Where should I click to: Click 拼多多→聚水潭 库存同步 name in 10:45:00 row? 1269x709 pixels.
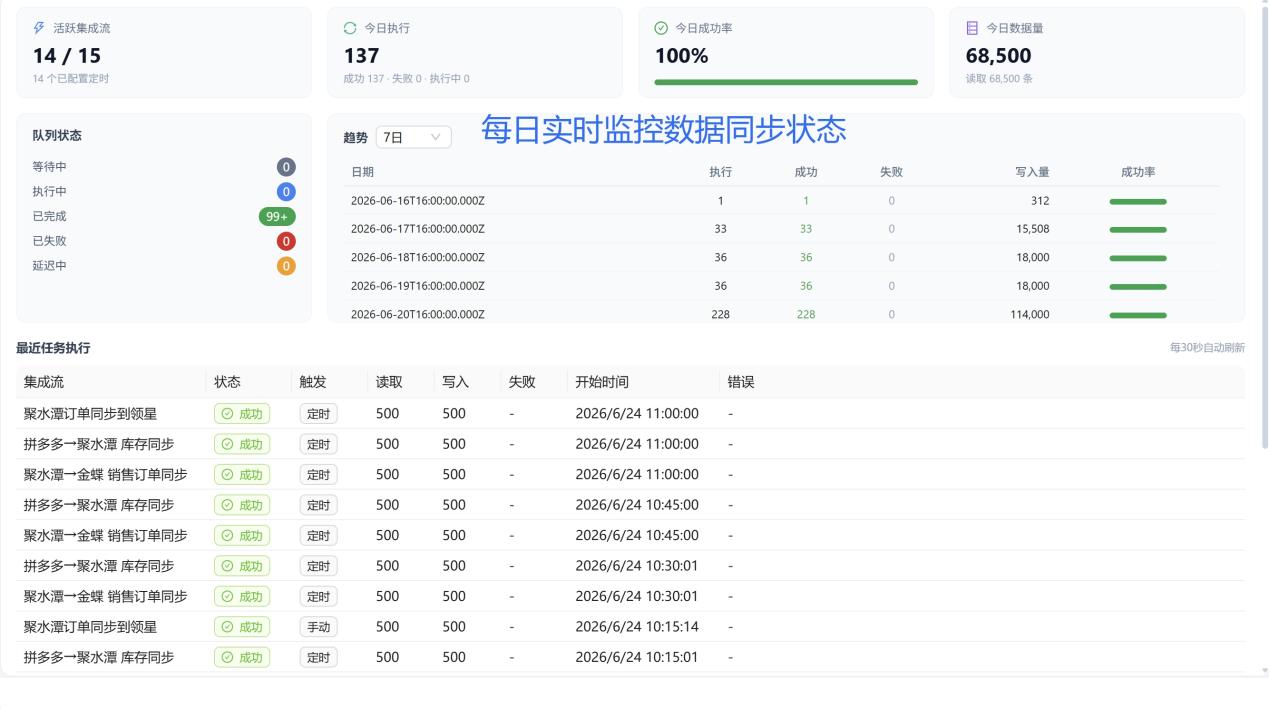[x=99, y=505]
